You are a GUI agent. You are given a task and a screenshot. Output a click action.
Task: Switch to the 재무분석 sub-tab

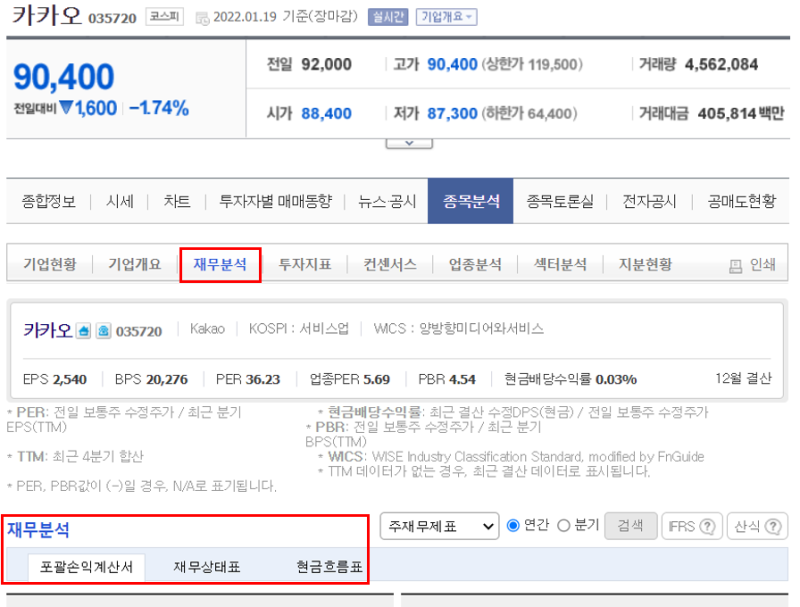(x=220, y=264)
